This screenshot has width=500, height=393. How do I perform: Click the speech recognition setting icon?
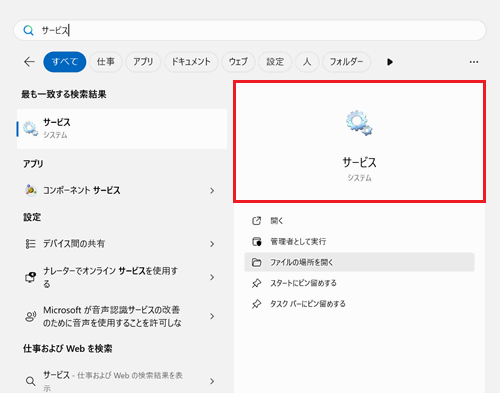31,316
